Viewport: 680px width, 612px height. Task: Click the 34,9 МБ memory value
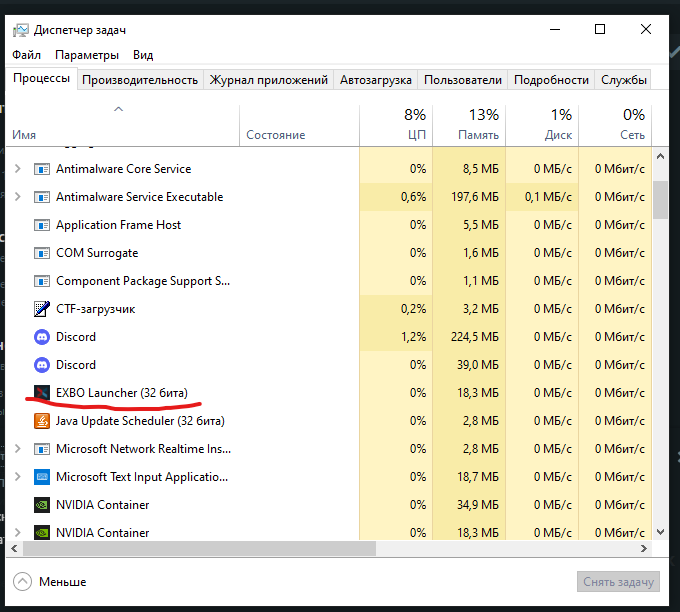[x=478, y=505]
